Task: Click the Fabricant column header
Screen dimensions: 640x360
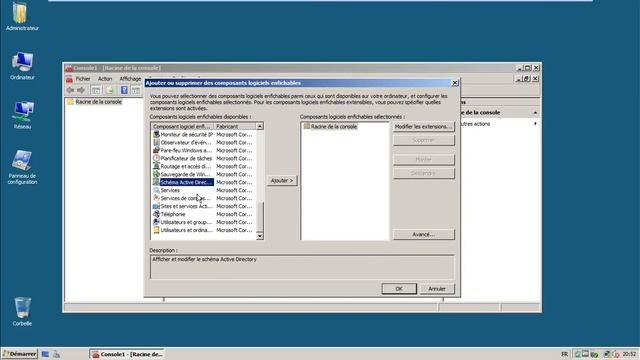Action: pos(234,127)
